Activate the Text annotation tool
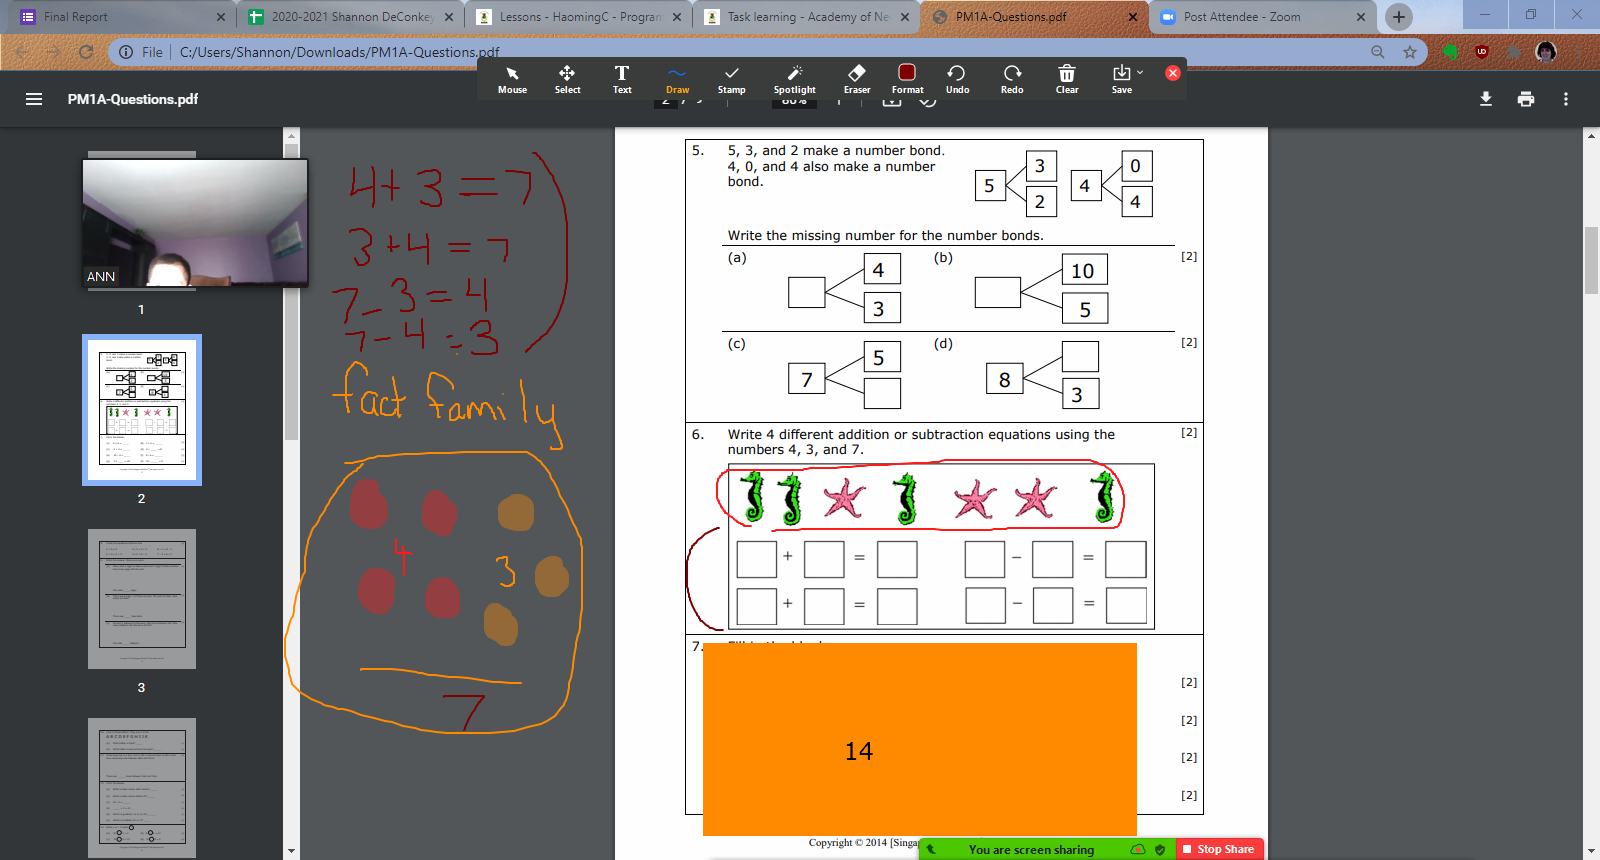This screenshot has width=1600, height=860. (622, 79)
